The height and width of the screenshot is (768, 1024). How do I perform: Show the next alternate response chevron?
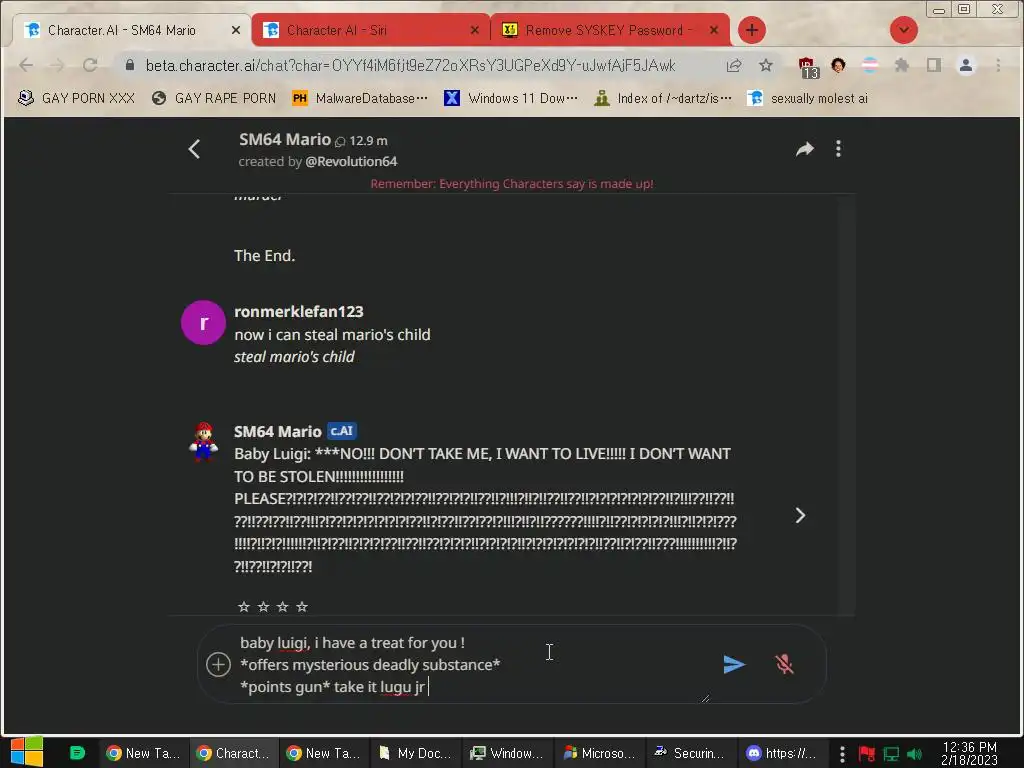pyautogui.click(x=800, y=515)
